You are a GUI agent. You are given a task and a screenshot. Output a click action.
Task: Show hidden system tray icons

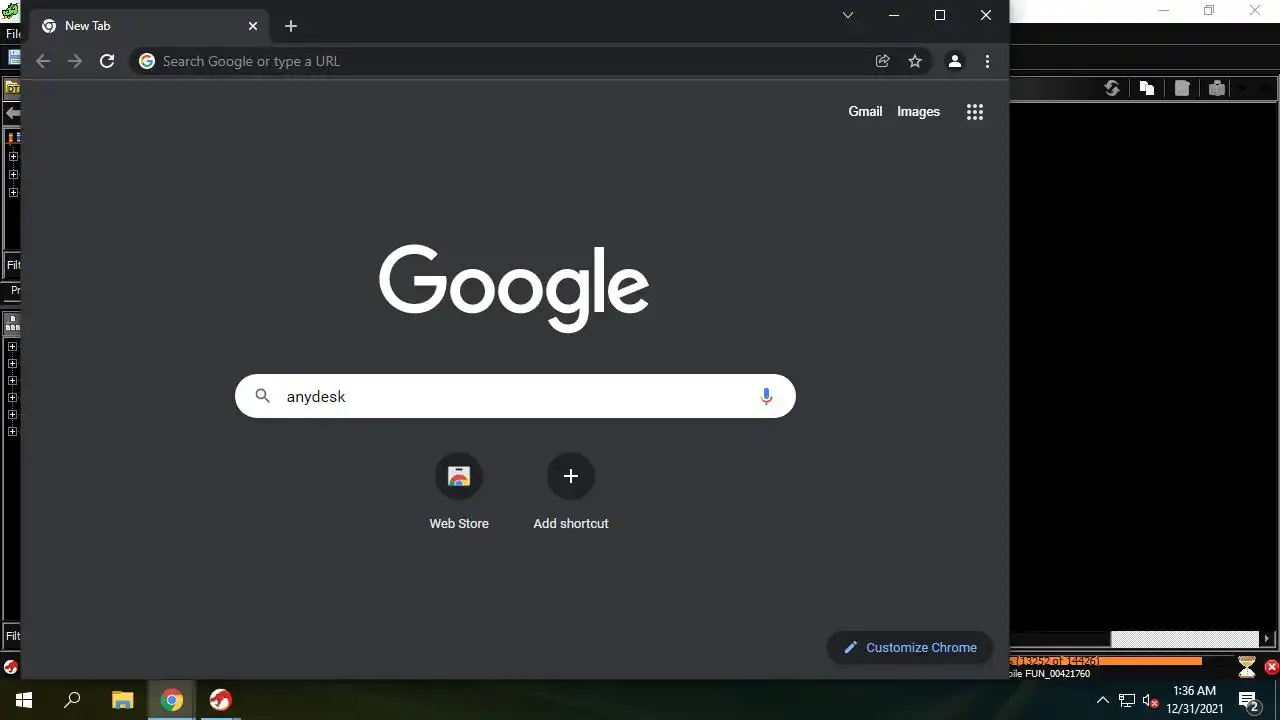click(1102, 700)
